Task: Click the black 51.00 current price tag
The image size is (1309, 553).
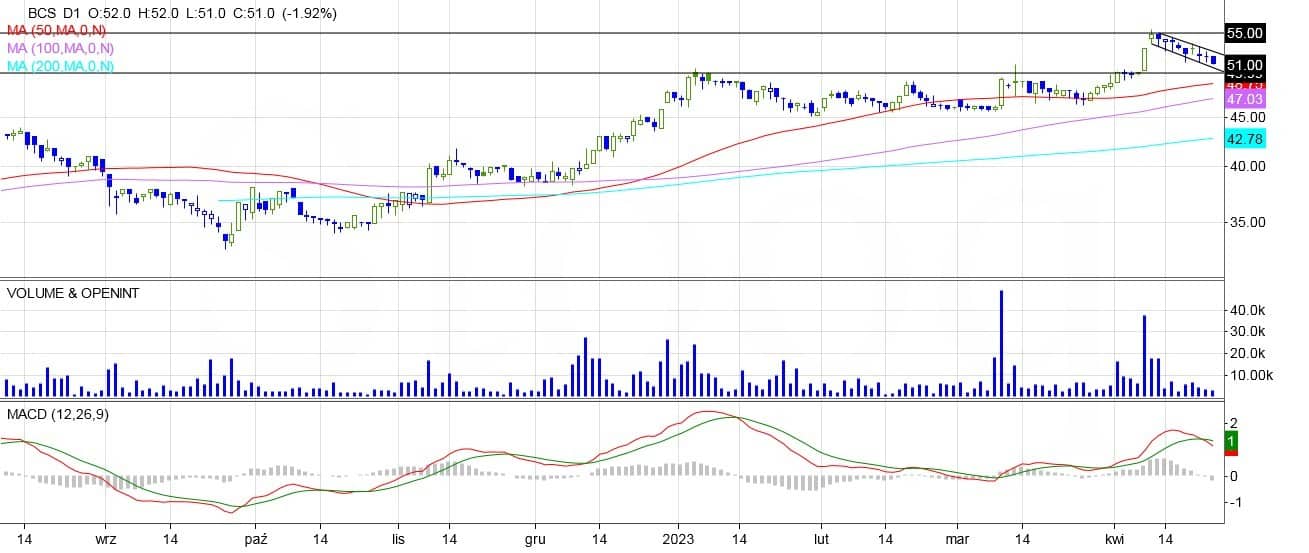Action: pyautogui.click(x=1245, y=63)
